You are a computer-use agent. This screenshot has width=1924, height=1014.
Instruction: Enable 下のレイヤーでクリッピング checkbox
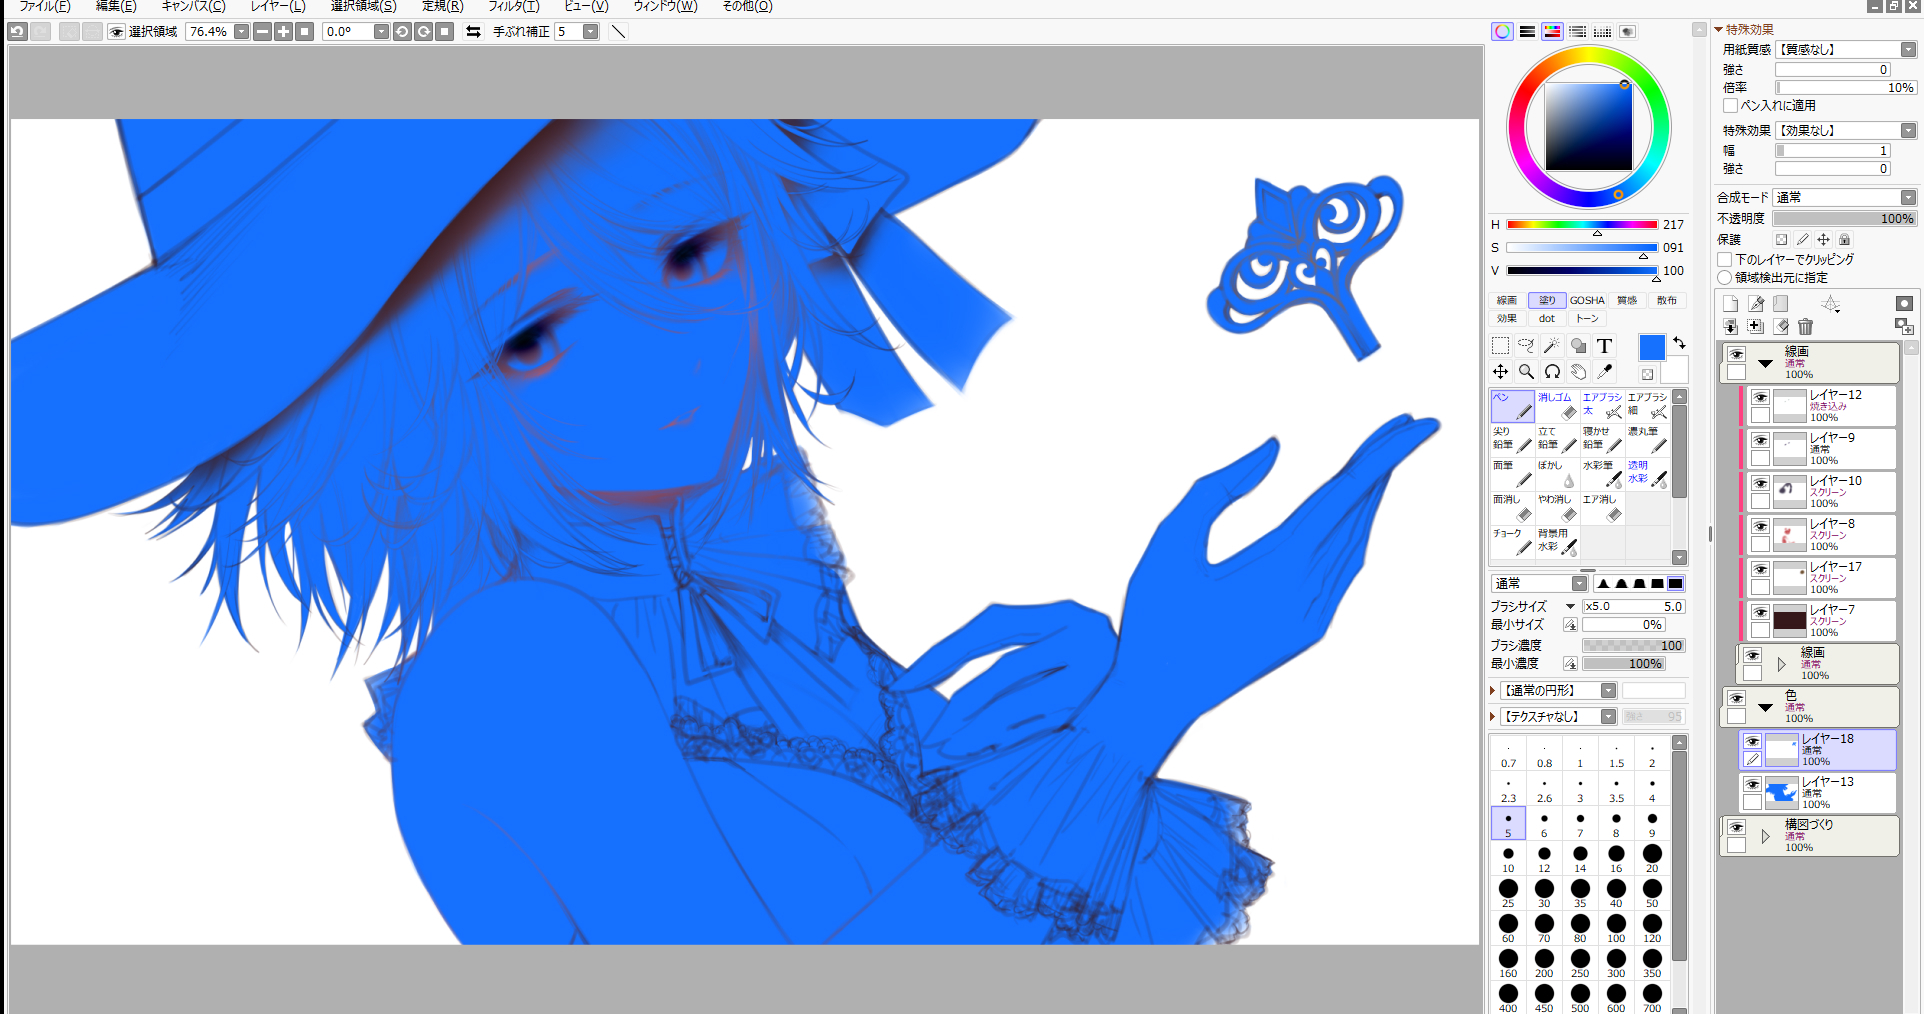1725,260
